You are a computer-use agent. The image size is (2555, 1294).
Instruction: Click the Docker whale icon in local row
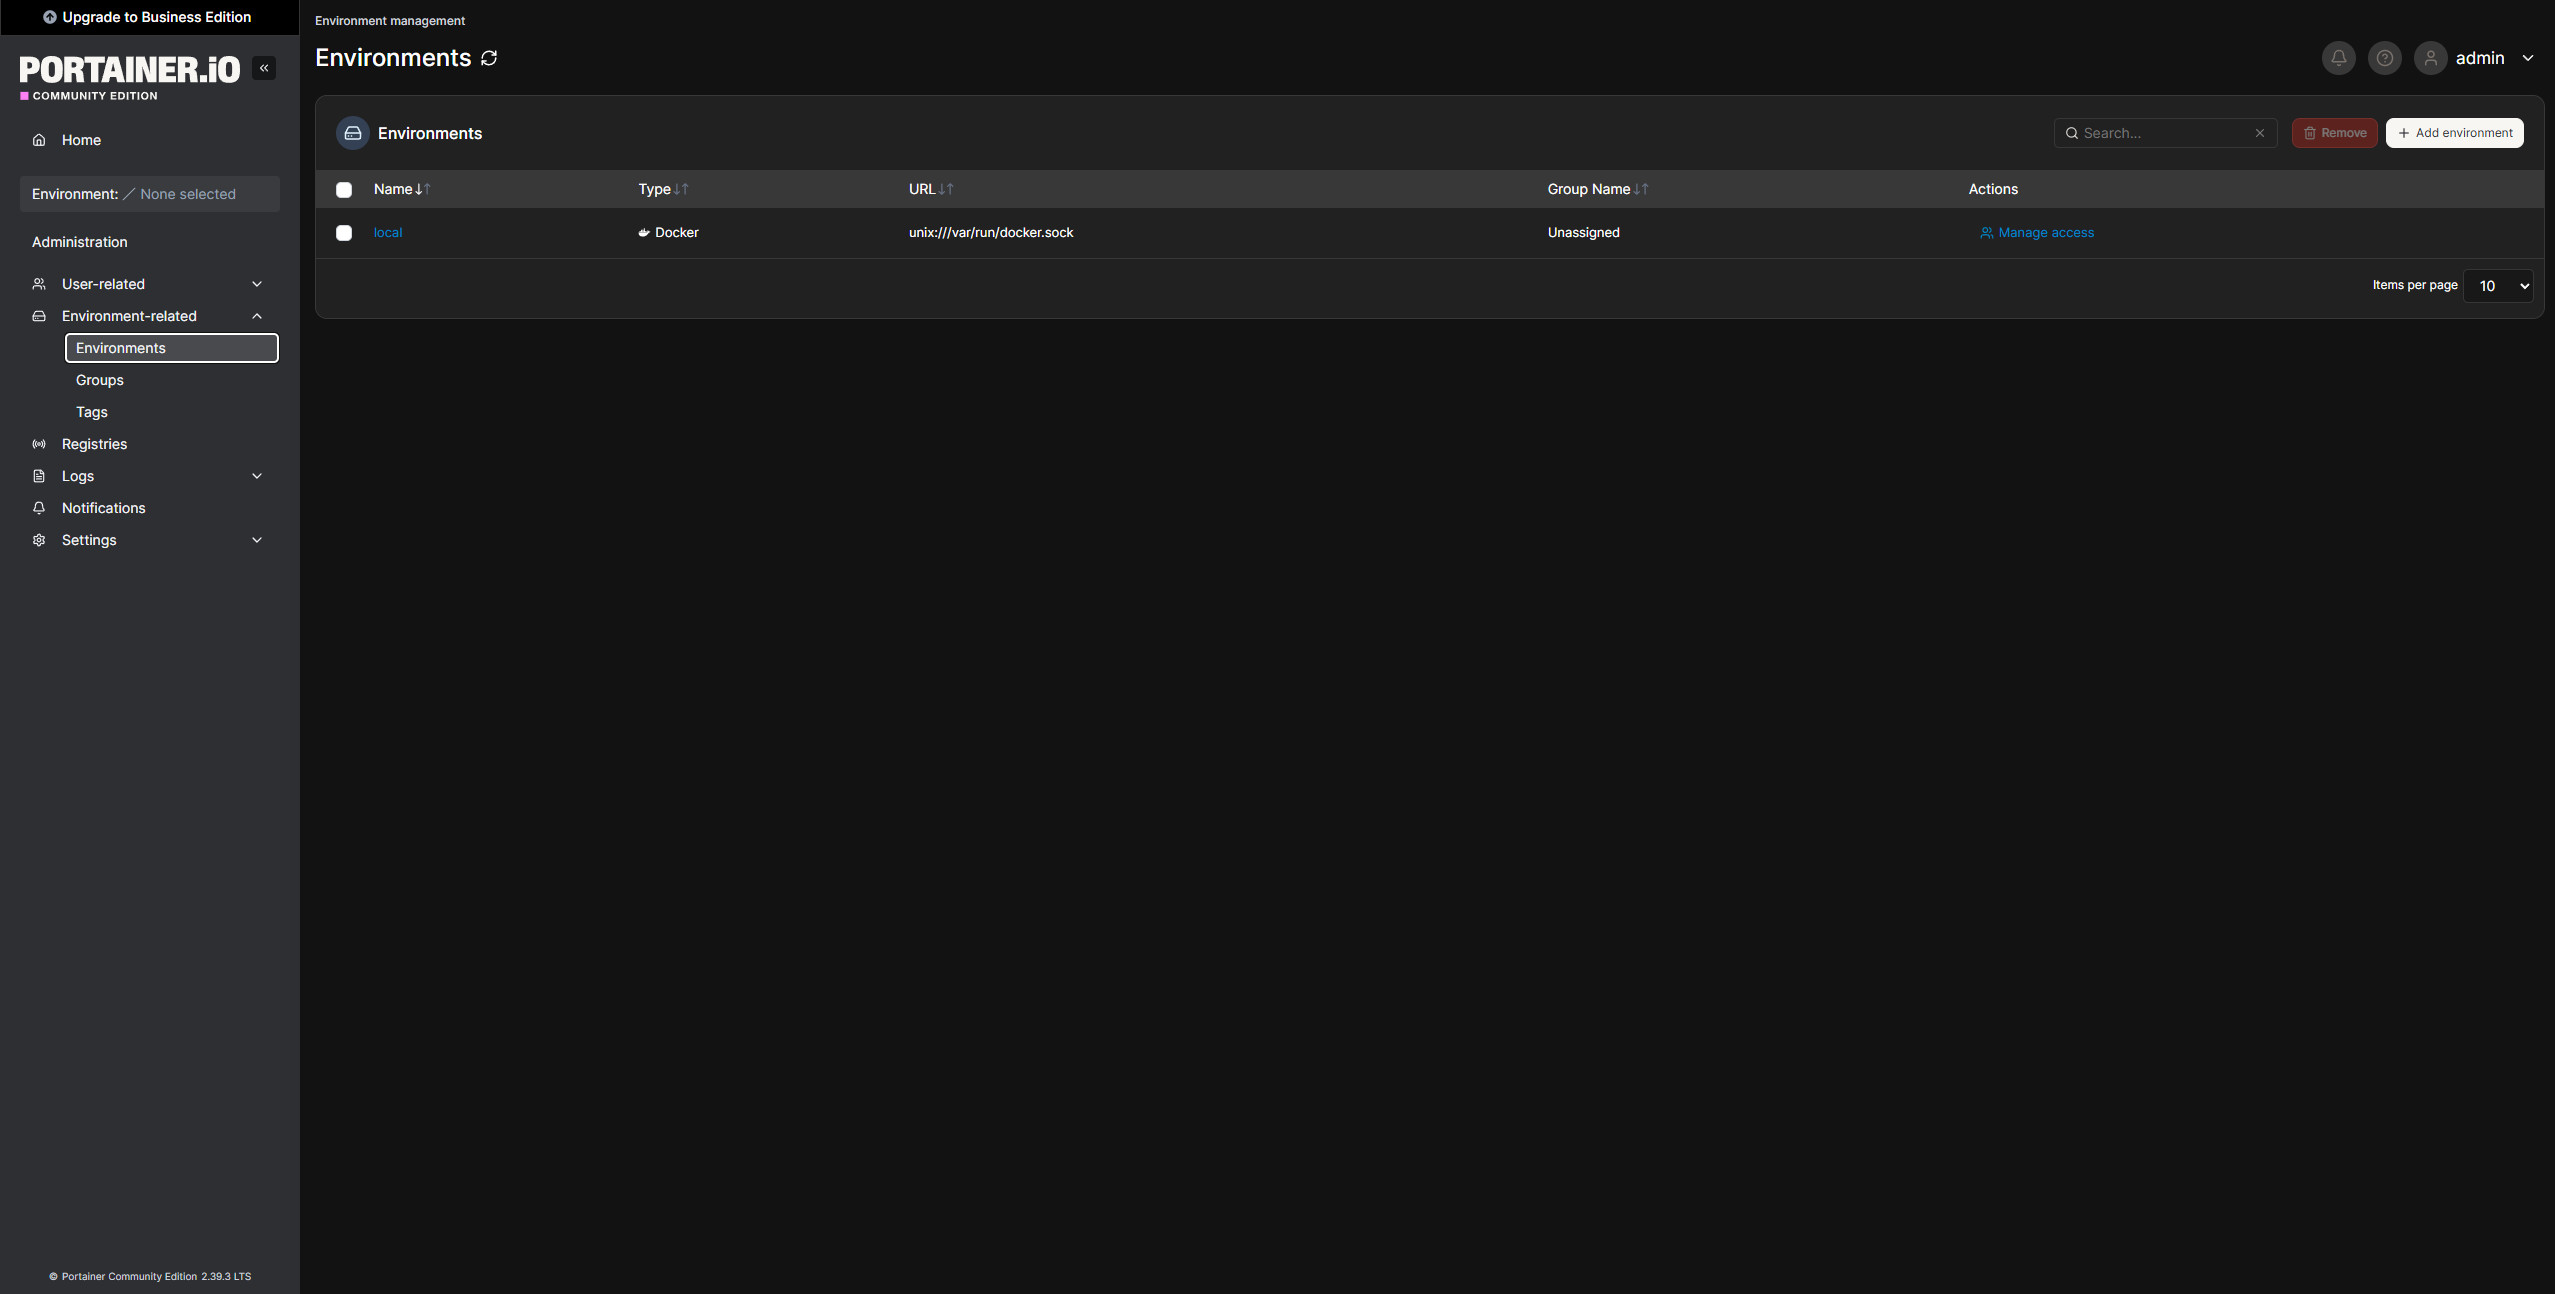click(644, 233)
